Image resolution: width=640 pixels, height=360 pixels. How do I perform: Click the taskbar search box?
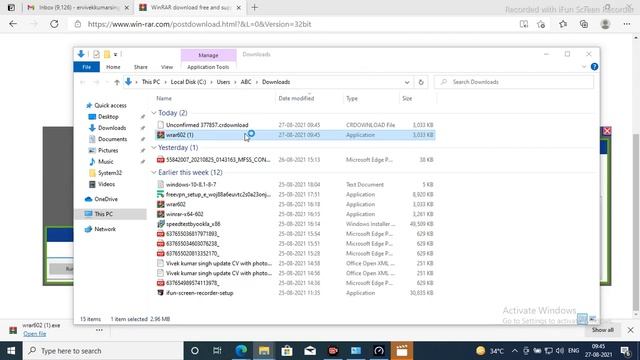pyautogui.click(x=103, y=351)
